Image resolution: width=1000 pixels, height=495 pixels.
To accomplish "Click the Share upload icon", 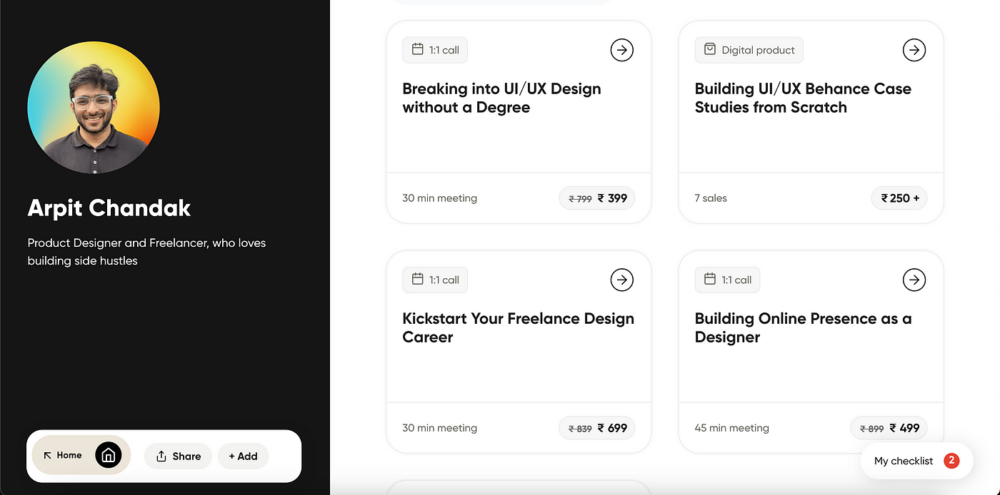I will coord(161,456).
